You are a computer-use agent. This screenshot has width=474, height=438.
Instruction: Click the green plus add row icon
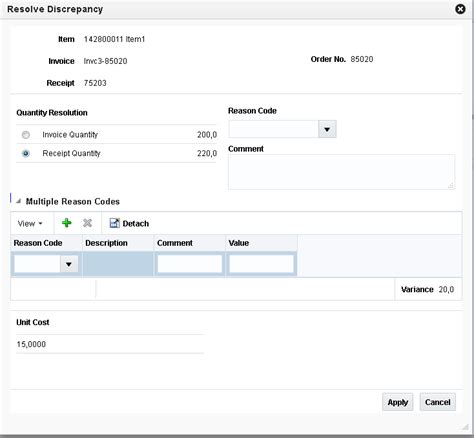[67, 223]
